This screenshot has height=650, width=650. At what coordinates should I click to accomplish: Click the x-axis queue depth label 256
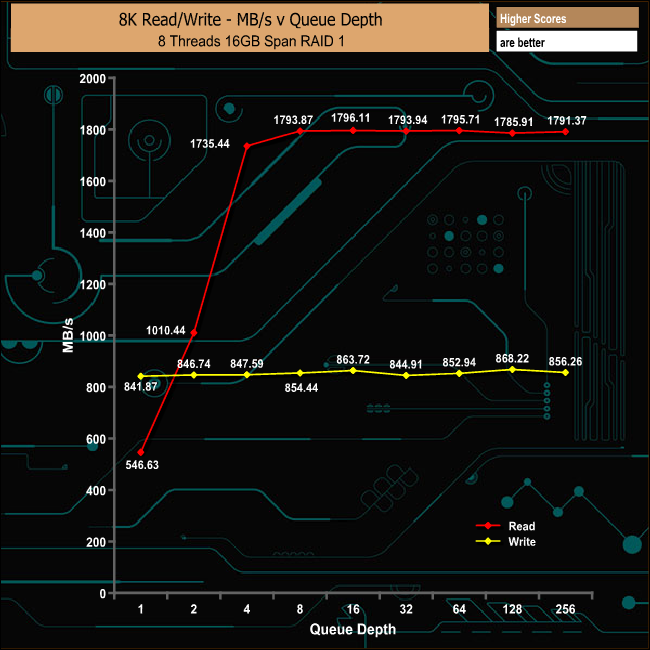565,609
